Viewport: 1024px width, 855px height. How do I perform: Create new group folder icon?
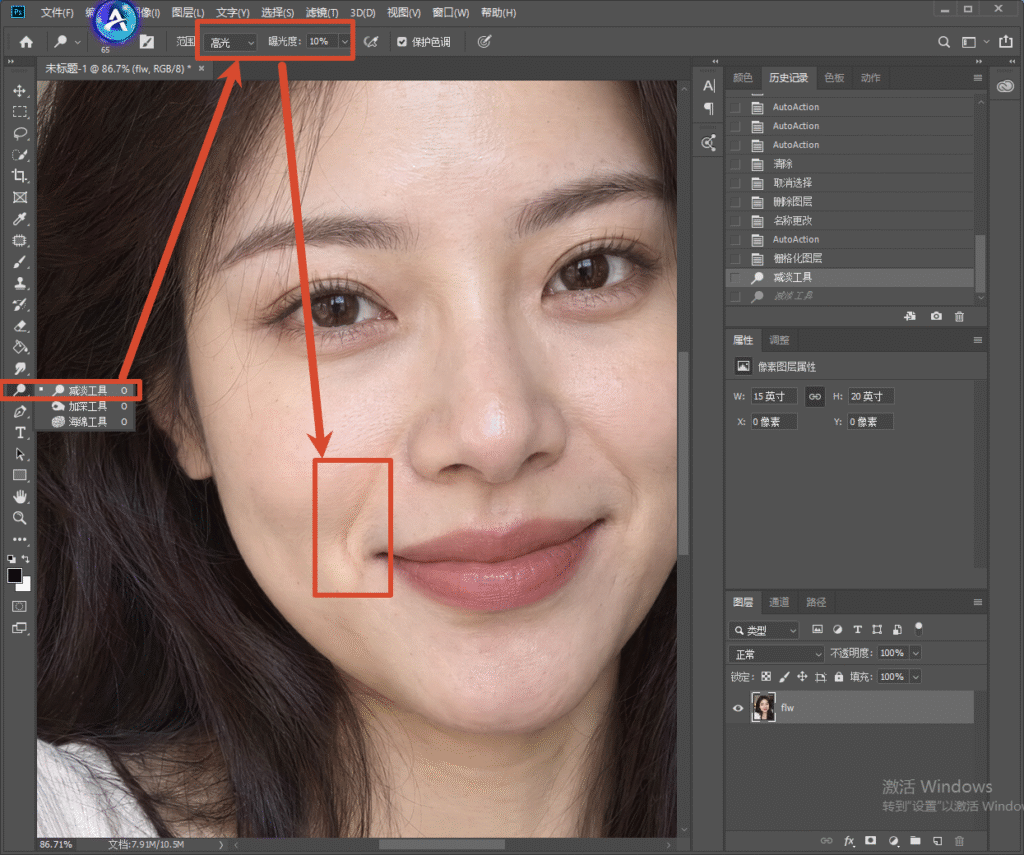[x=915, y=841]
